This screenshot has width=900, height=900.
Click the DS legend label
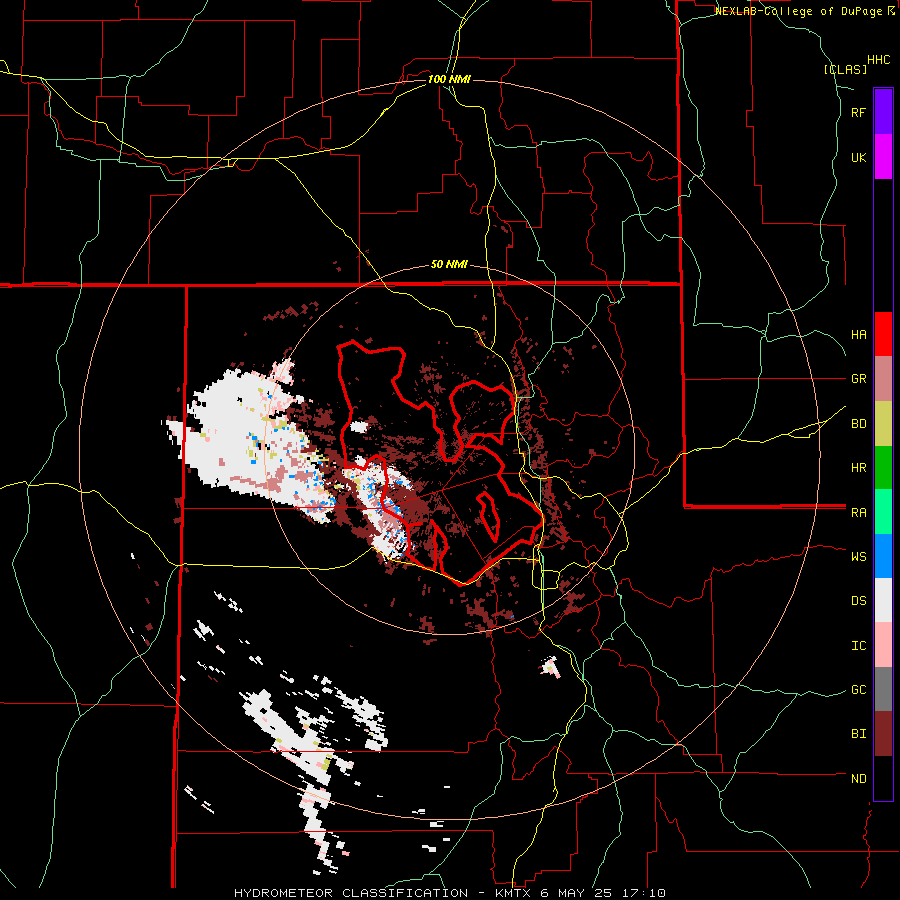coord(858,601)
